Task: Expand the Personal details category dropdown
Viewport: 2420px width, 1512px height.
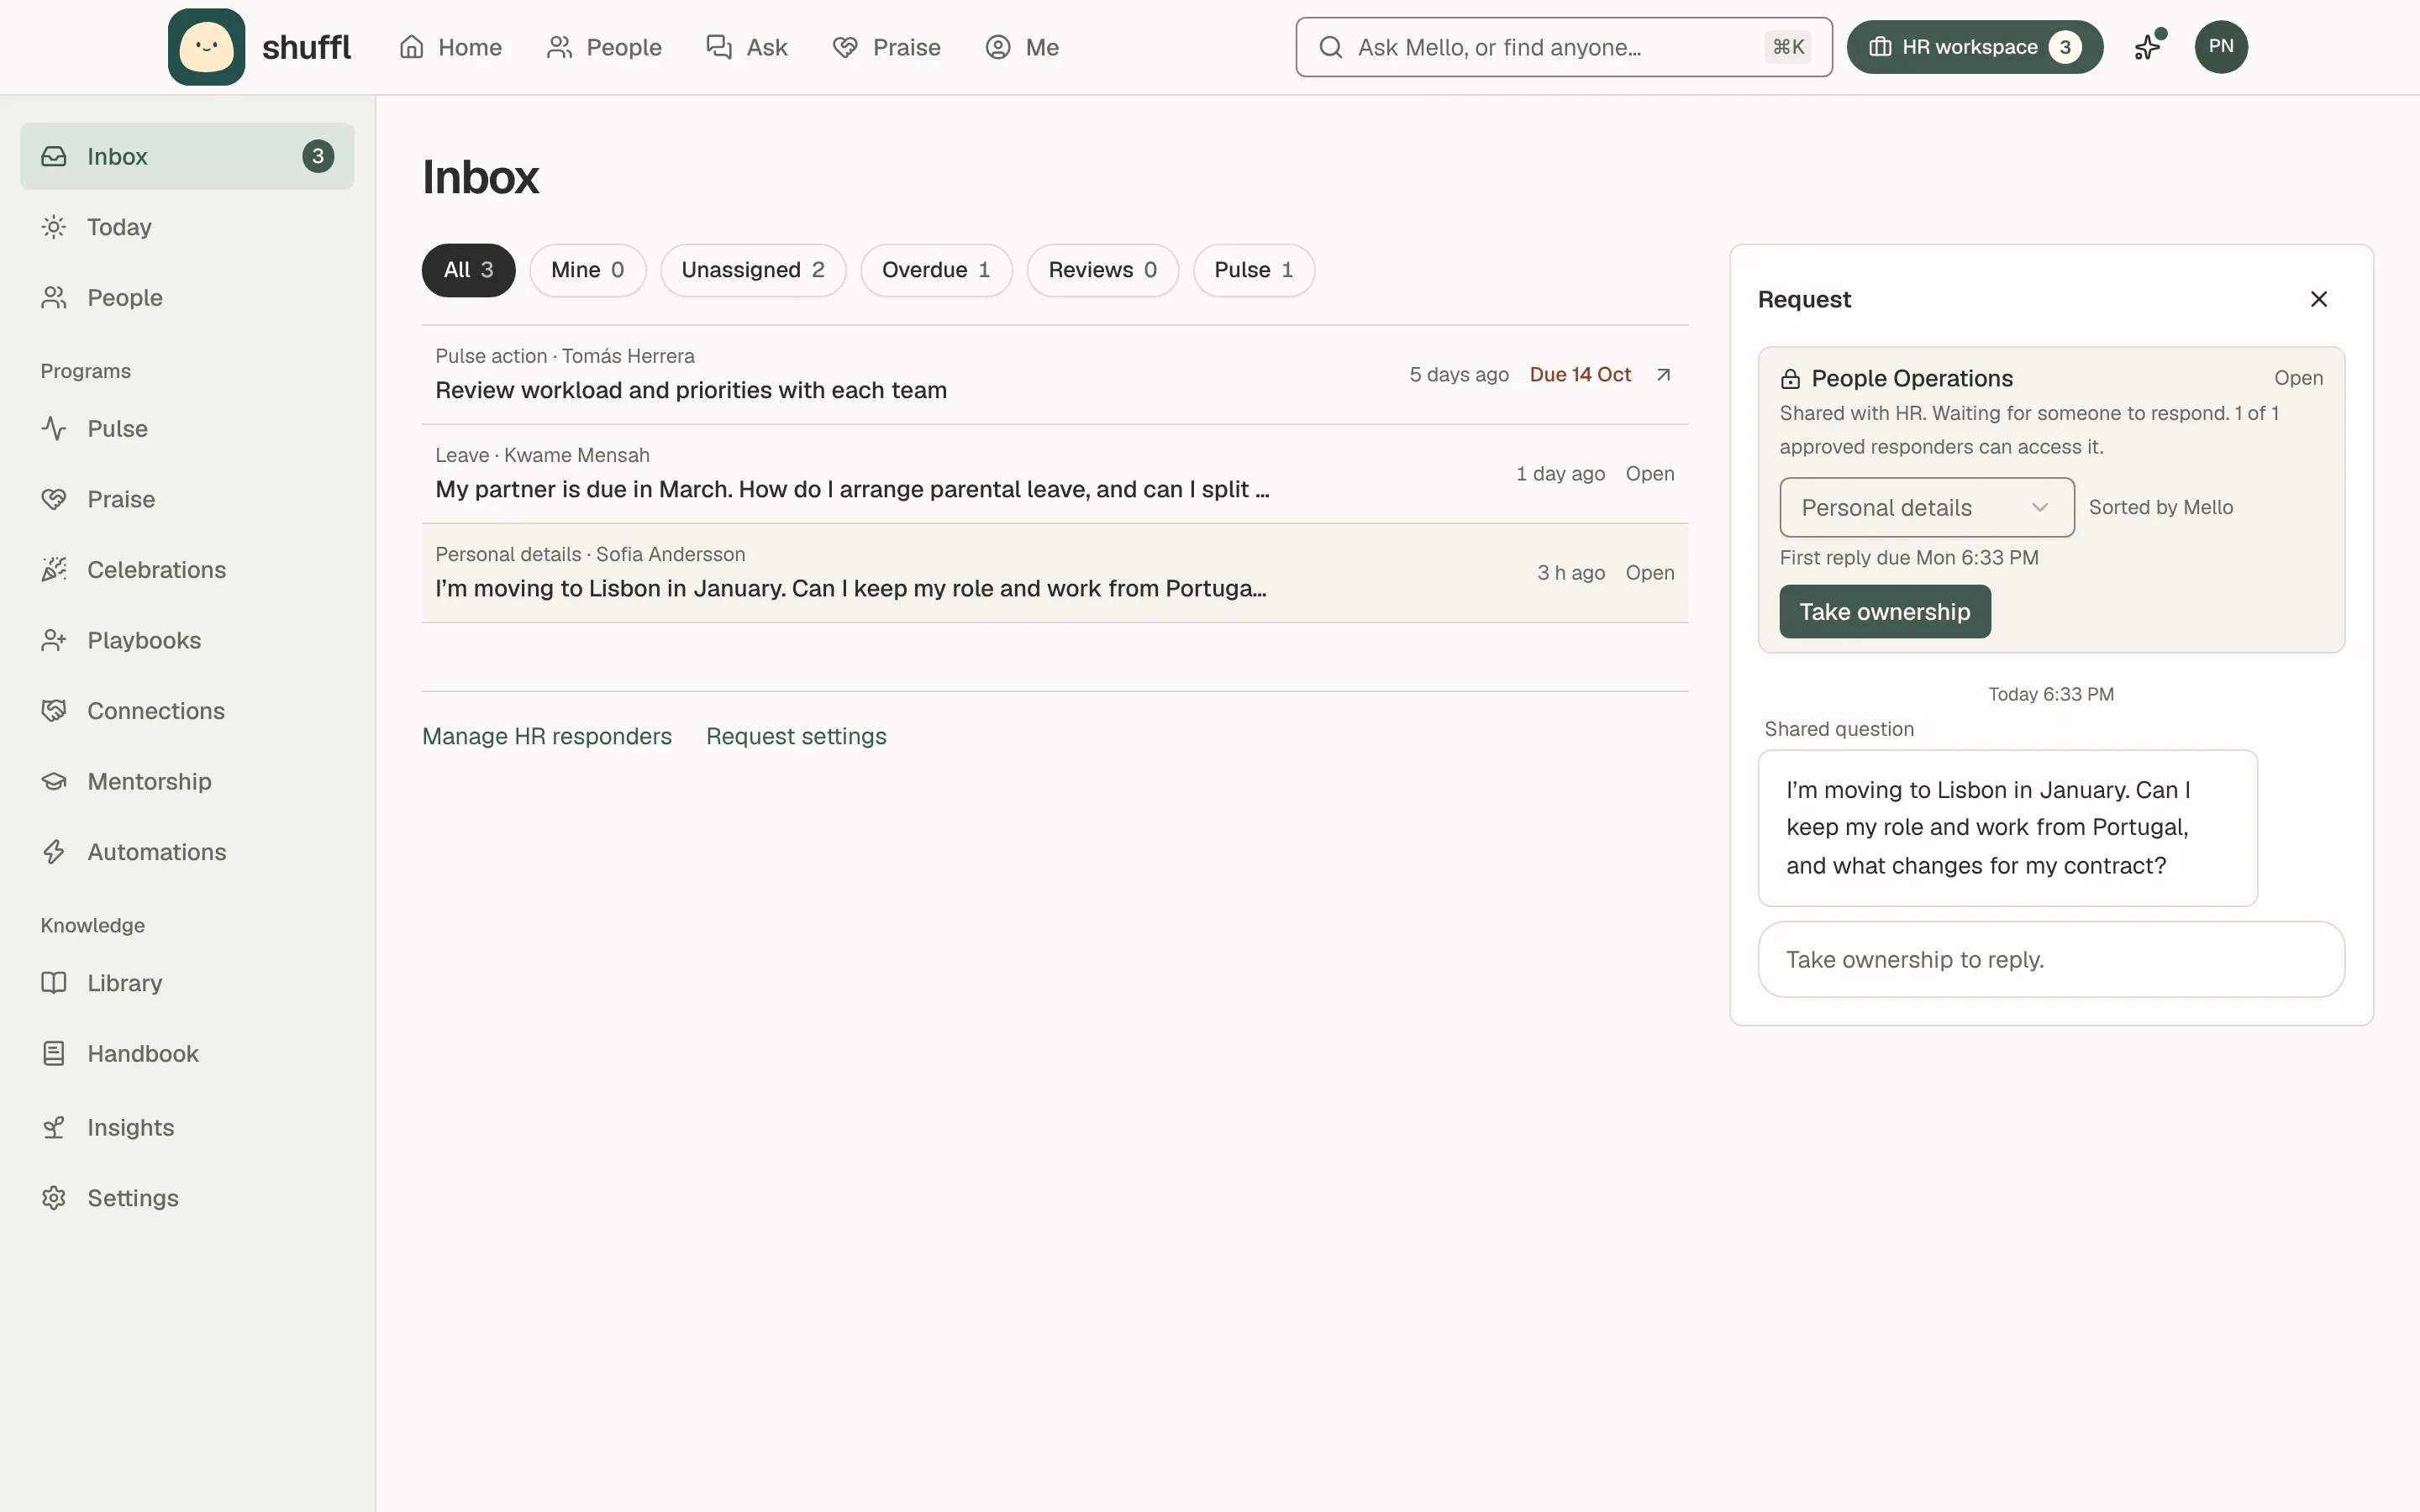Action: click(x=1926, y=507)
